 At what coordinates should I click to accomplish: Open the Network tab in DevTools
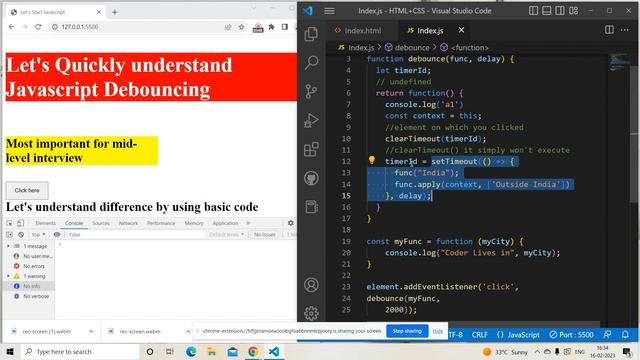tap(128, 223)
